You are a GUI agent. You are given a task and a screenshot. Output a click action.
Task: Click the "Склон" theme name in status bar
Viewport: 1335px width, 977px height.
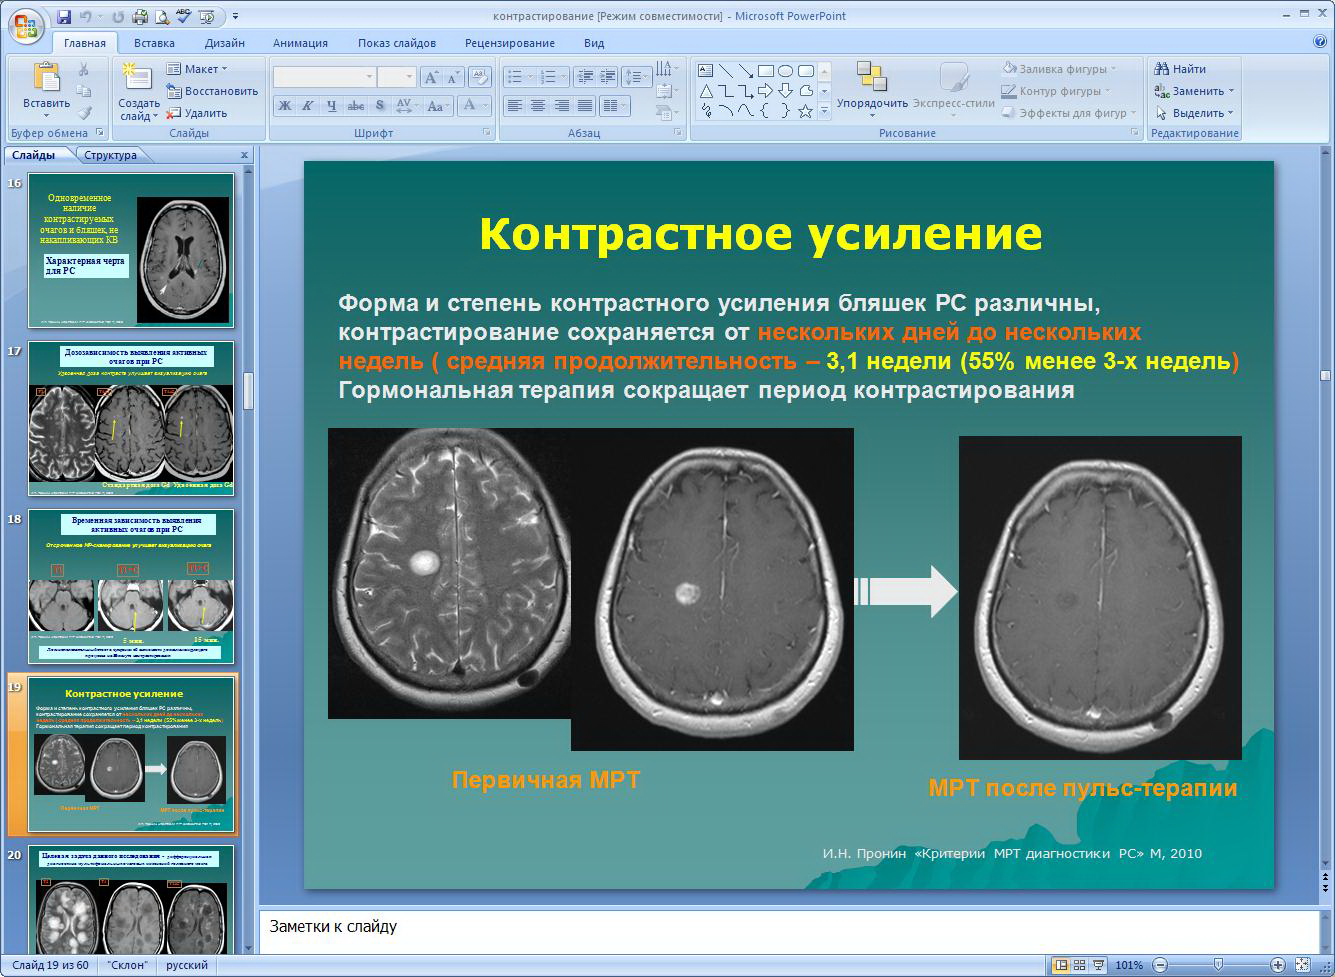(127, 965)
